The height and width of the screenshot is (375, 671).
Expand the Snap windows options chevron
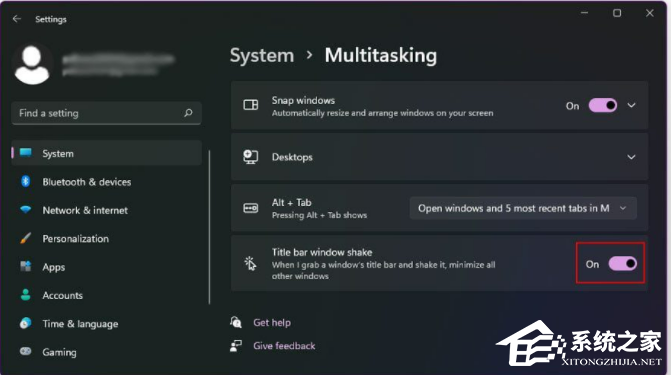tap(631, 105)
